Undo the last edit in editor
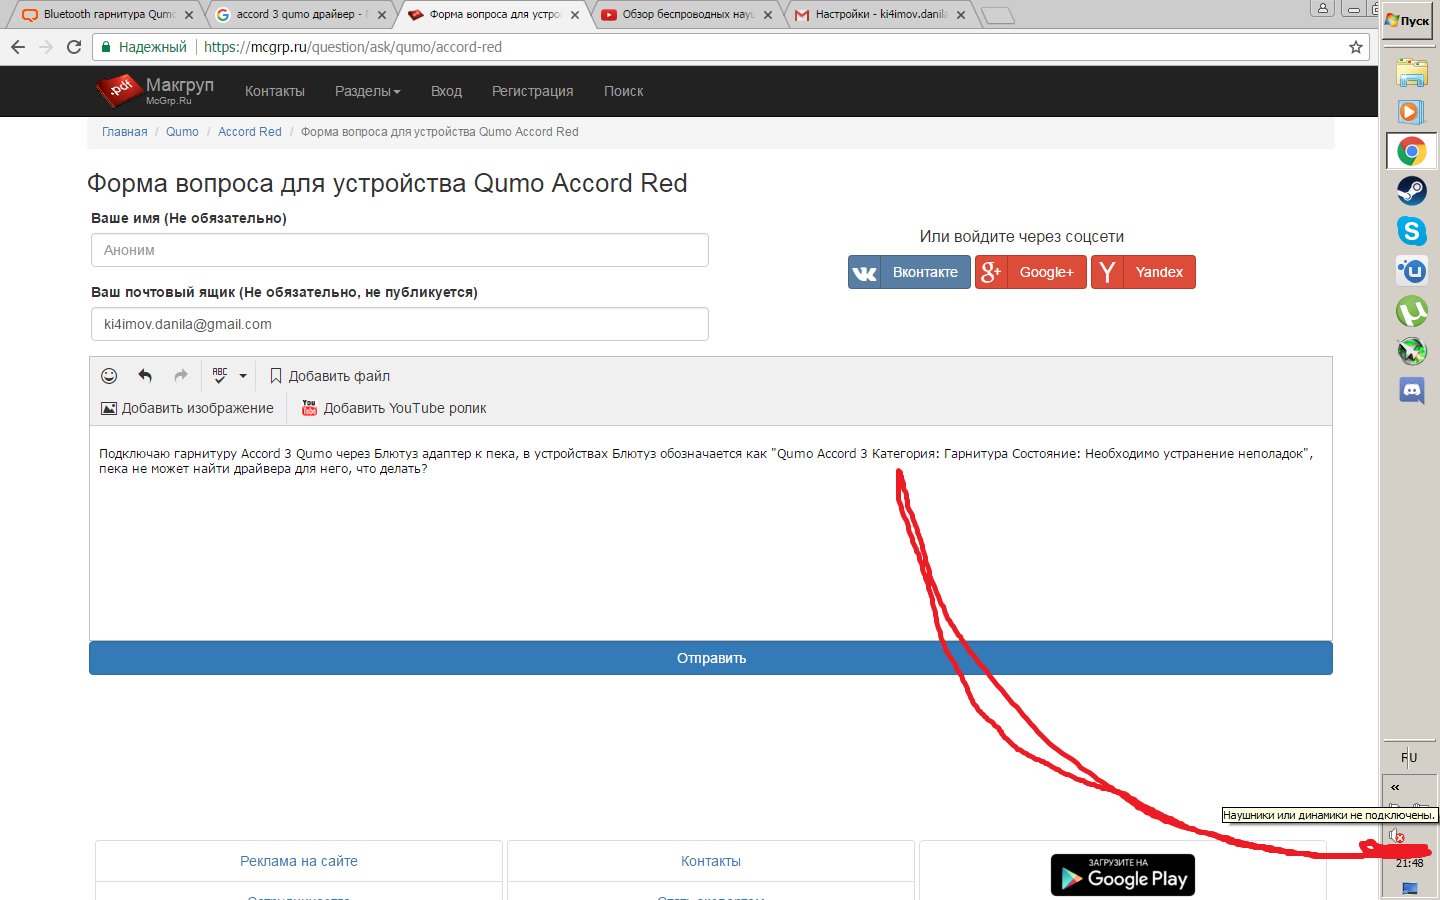1440x900 pixels. click(145, 376)
